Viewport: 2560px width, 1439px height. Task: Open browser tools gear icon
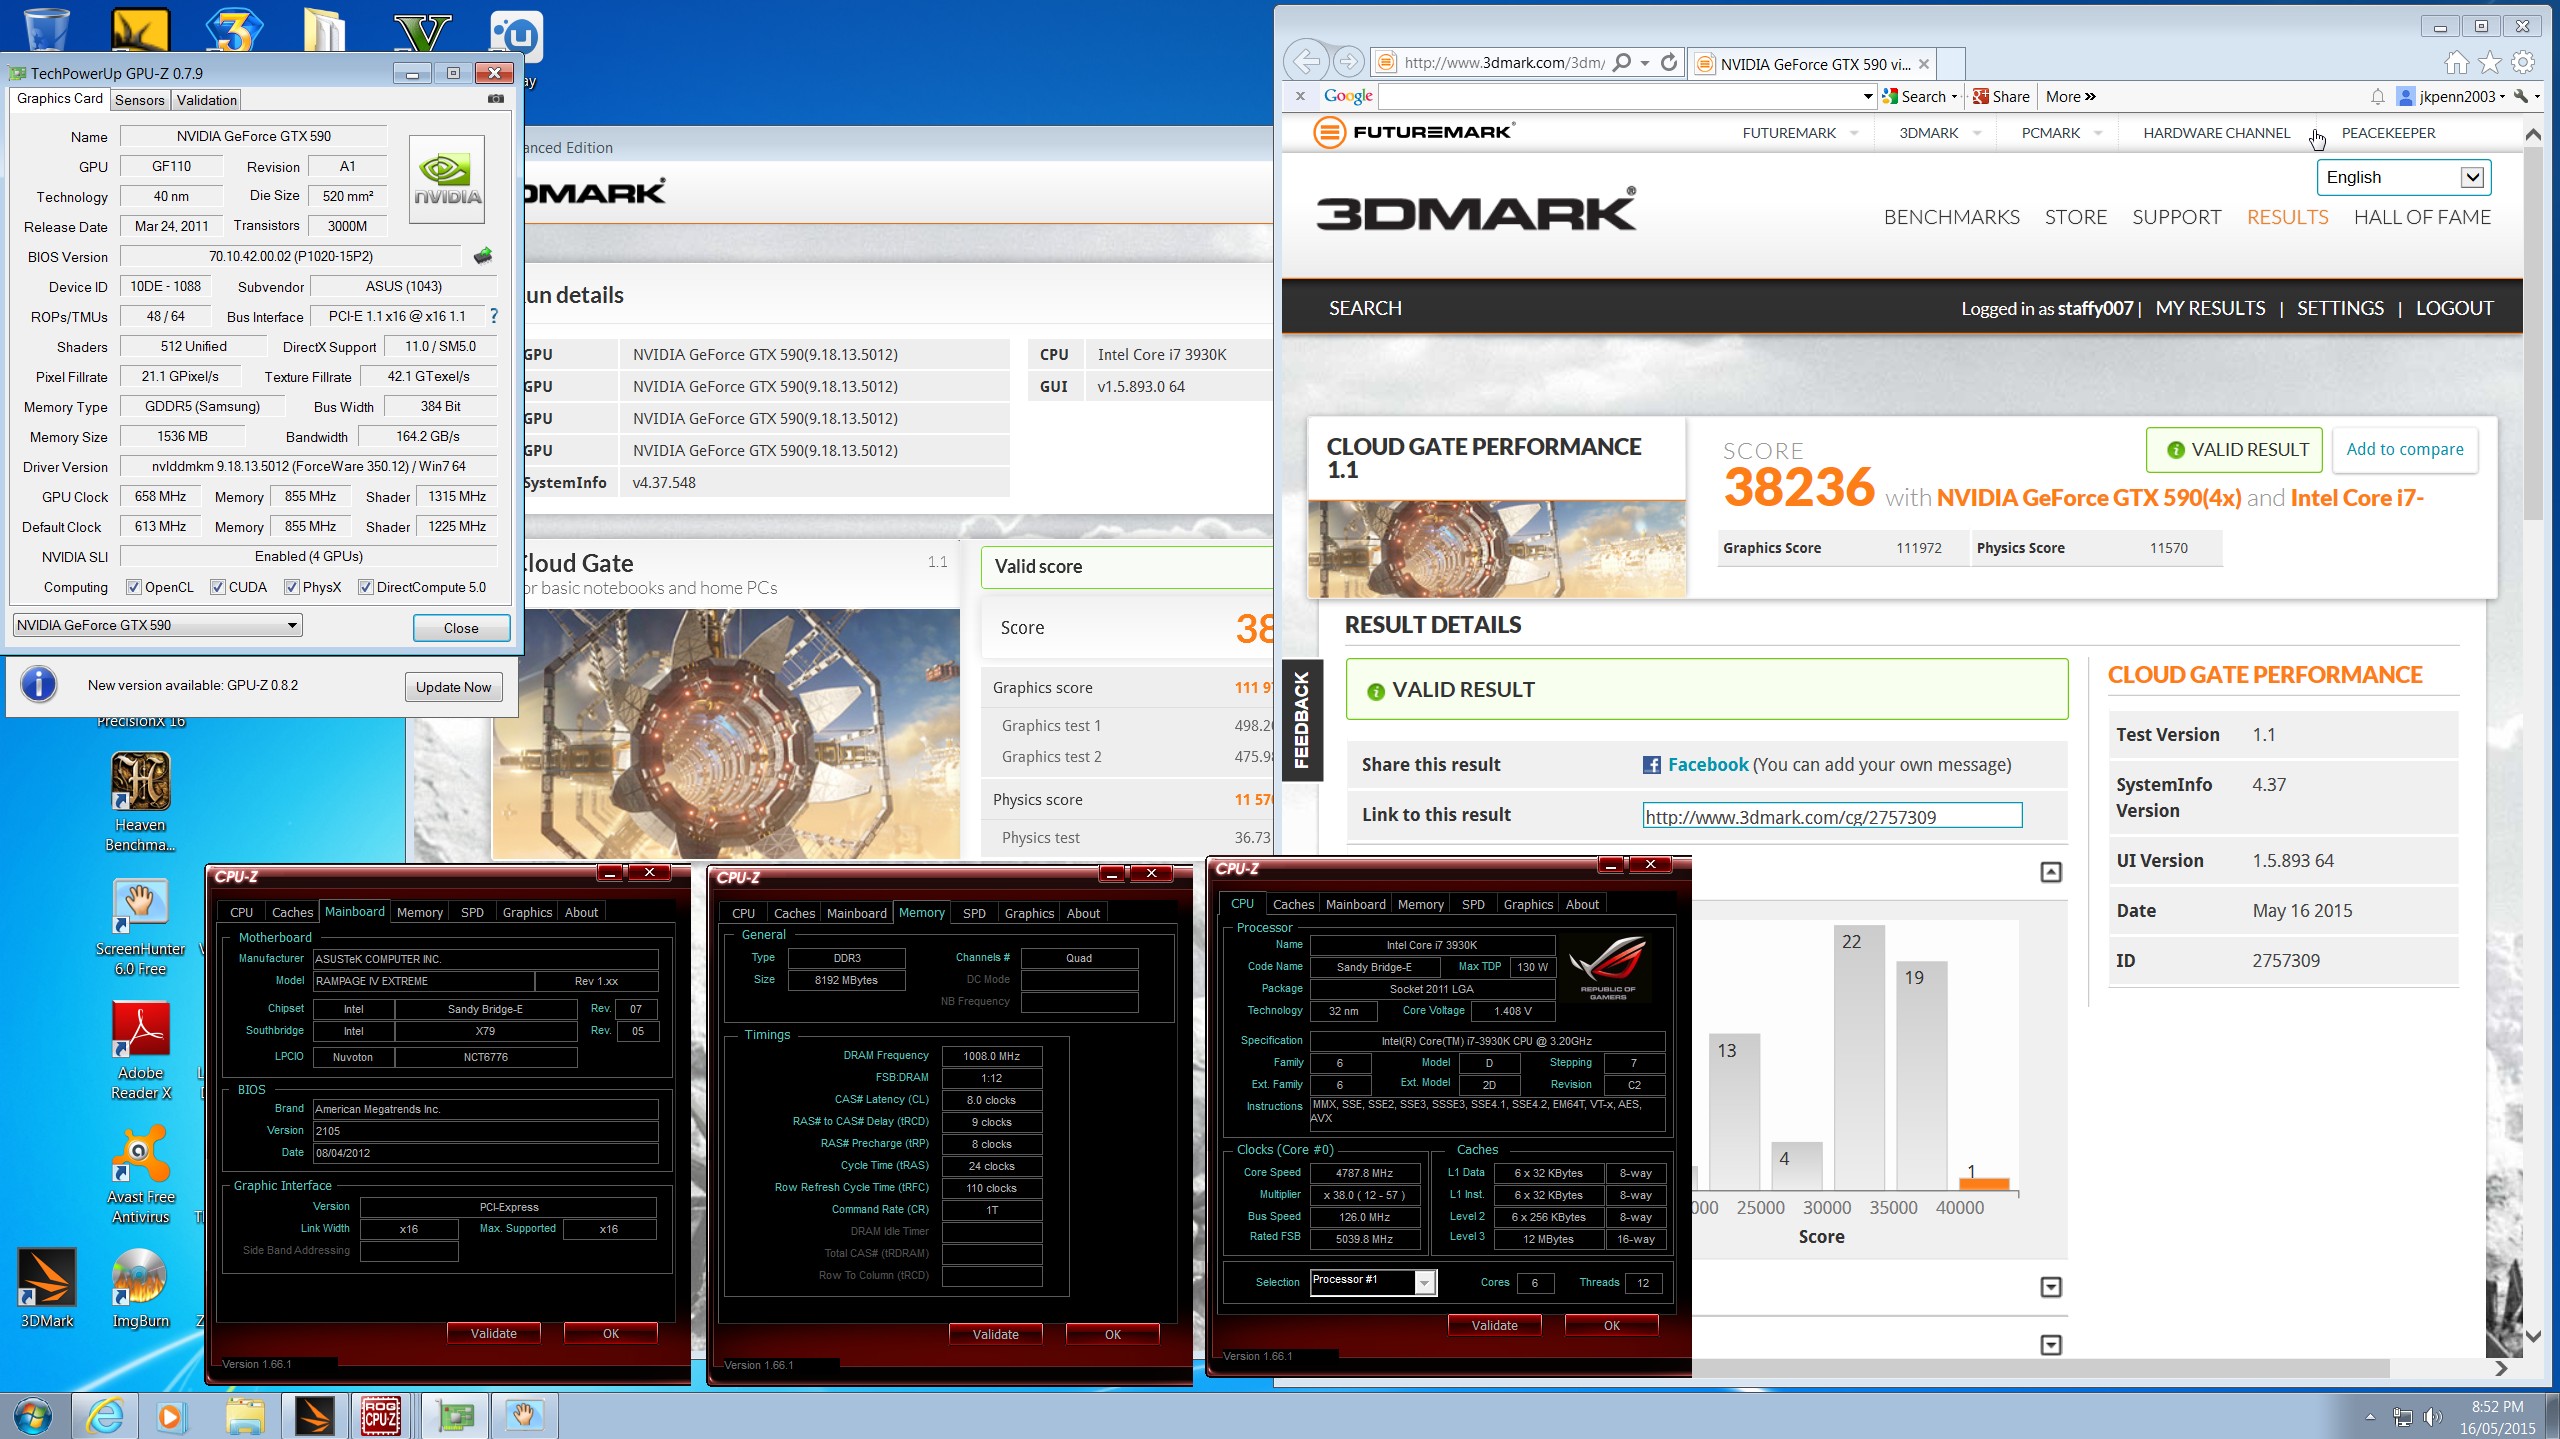tap(2523, 63)
